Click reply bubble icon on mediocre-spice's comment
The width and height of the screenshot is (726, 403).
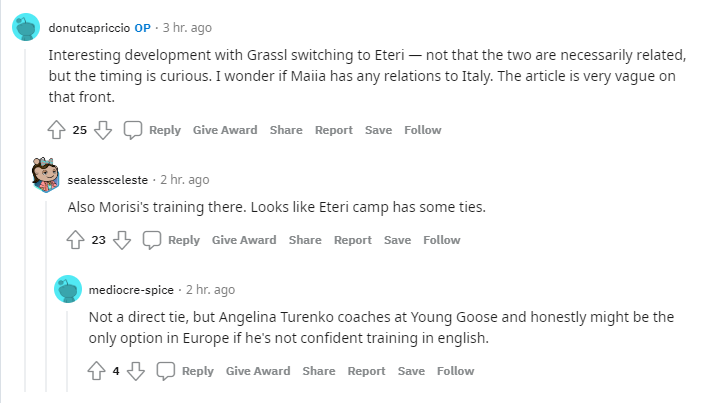(x=166, y=371)
